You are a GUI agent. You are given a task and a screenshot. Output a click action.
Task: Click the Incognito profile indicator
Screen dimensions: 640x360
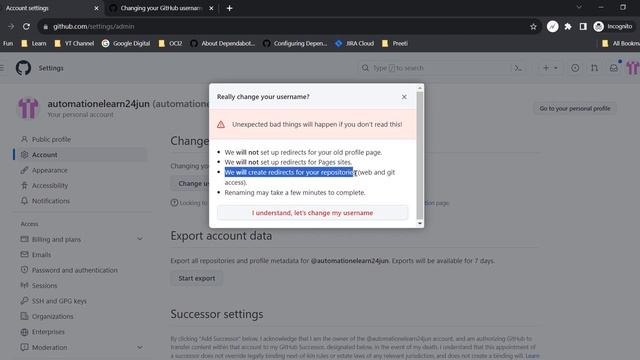point(613,27)
